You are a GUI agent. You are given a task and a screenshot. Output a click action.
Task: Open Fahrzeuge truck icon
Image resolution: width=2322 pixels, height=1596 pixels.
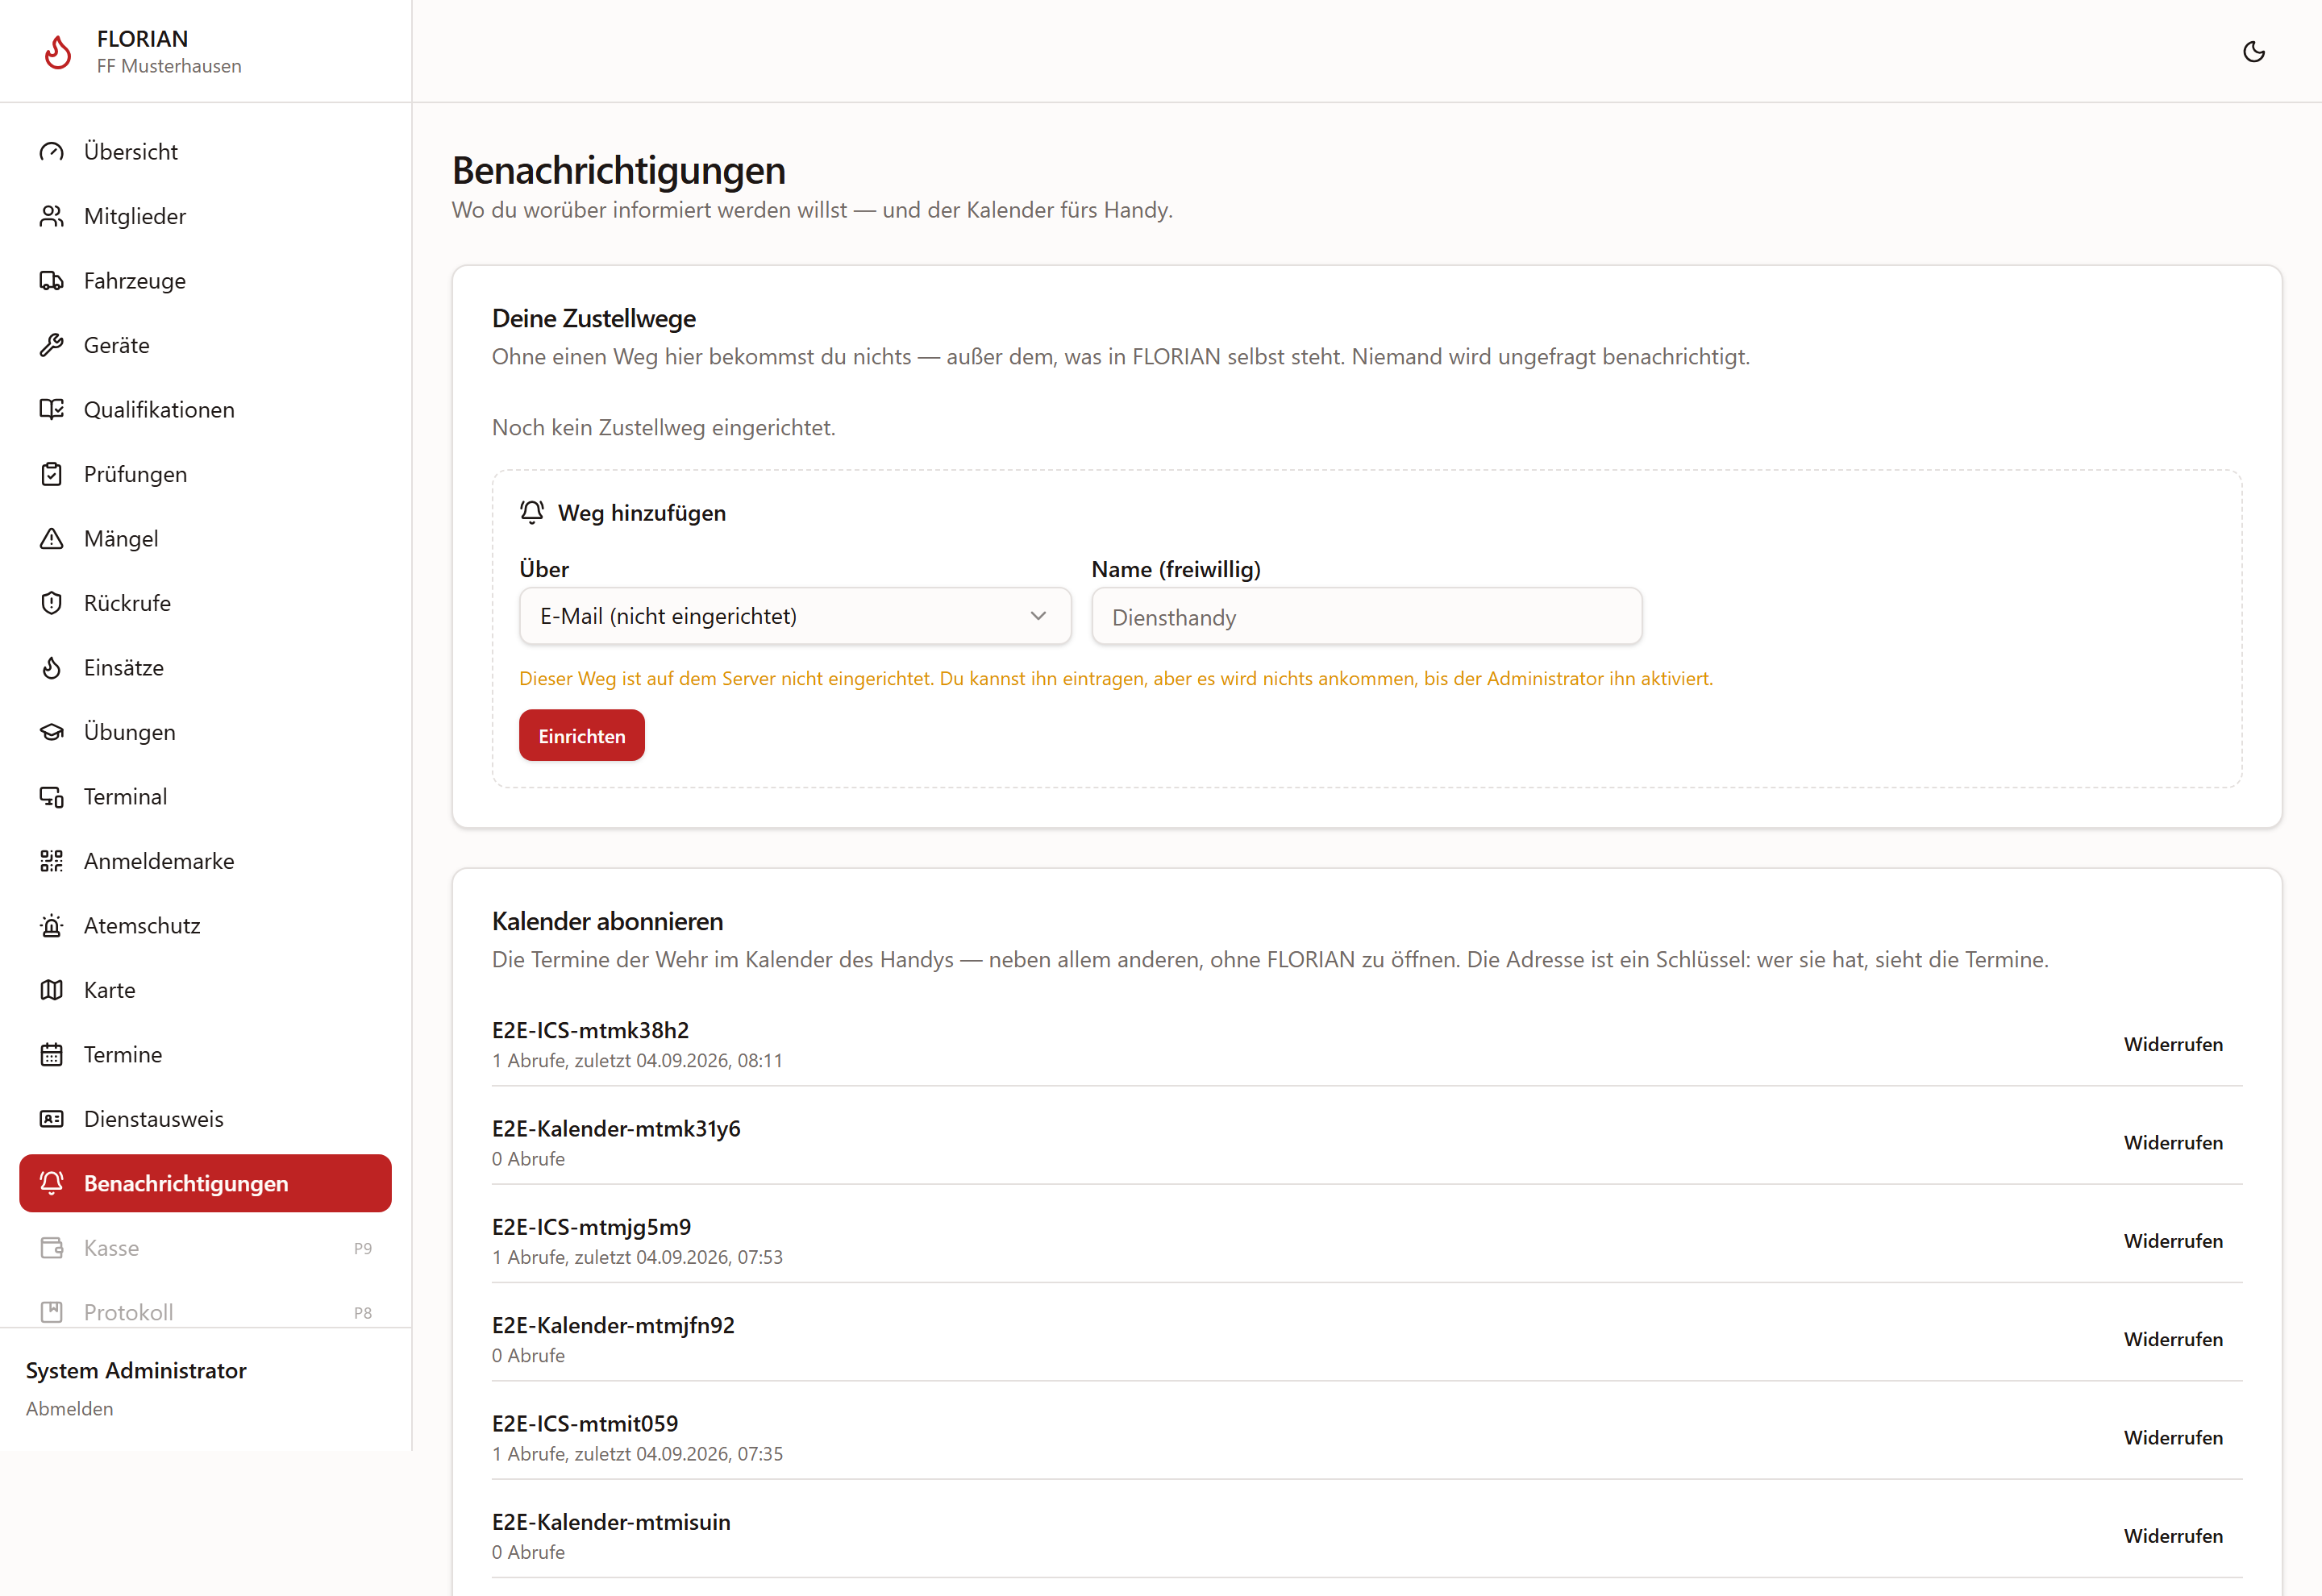pos(51,281)
